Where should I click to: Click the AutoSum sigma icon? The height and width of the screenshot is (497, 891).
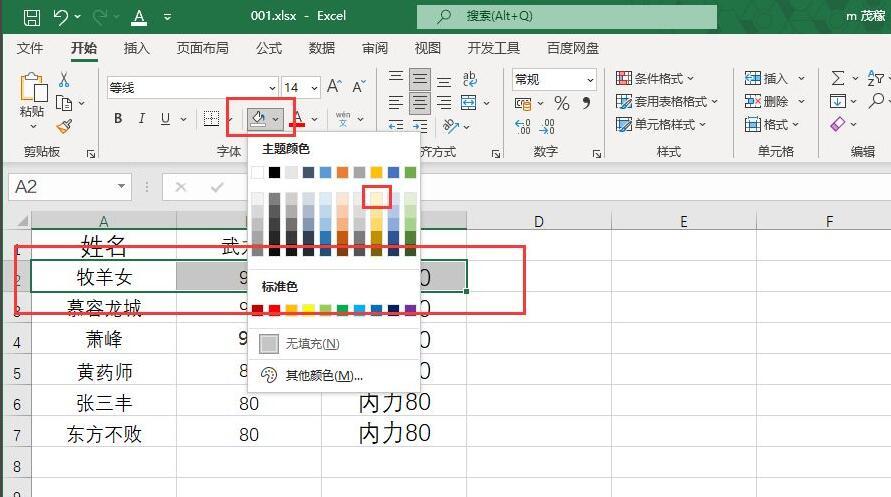[x=838, y=78]
